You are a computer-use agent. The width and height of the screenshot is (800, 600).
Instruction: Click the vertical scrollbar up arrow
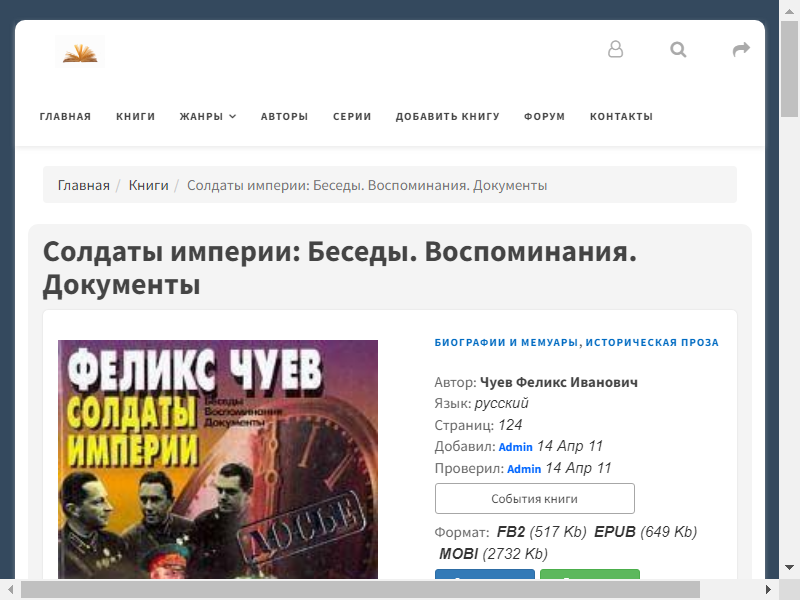tap(790, 8)
